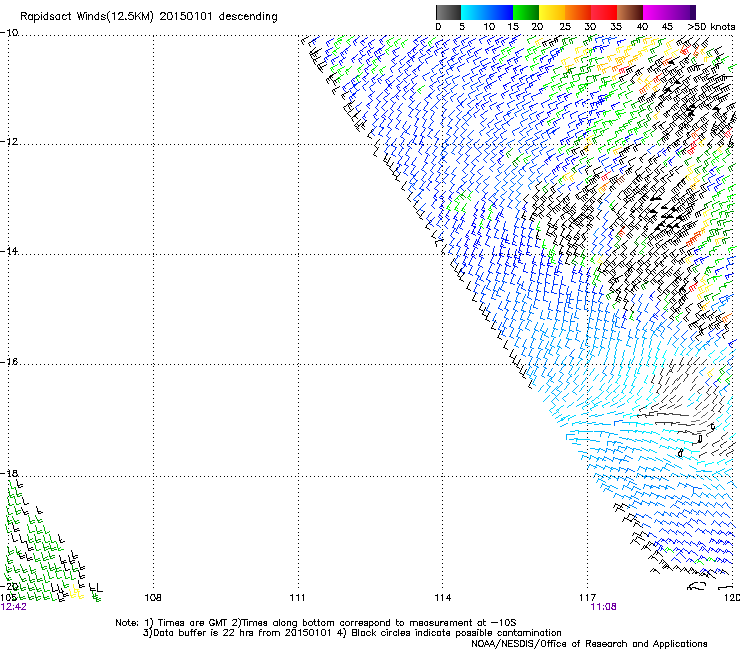Click the yellow 20-25 knots legend swatch
Viewport: 740px width, 650px height.
[552, 12]
